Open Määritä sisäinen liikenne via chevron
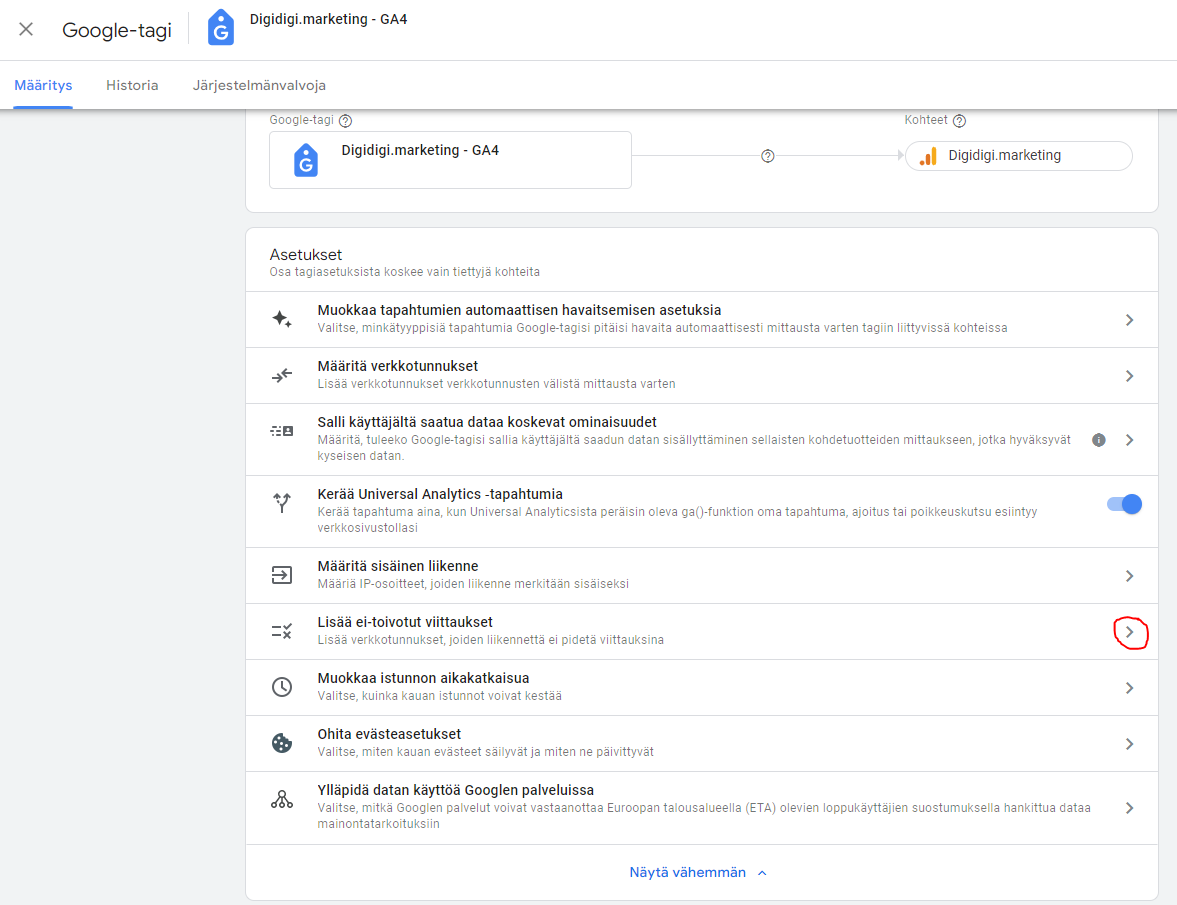The image size is (1177, 905). pos(1129,576)
